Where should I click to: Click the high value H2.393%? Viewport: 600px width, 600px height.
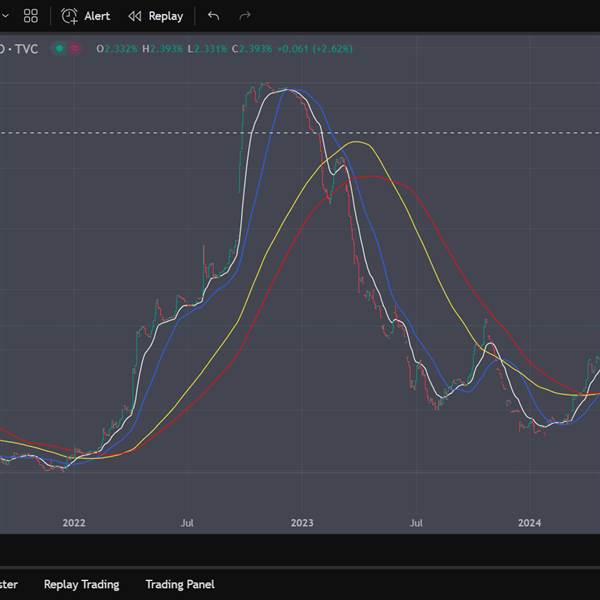(x=162, y=49)
